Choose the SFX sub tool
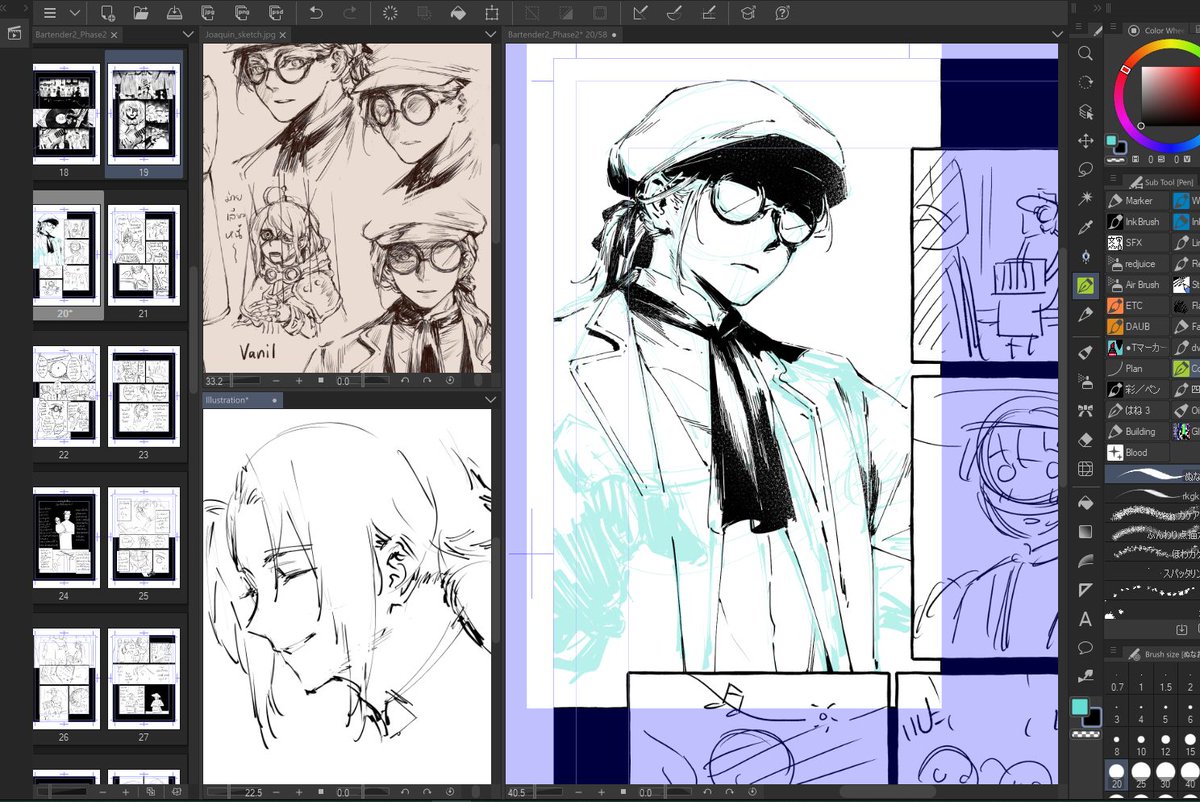Viewport: 1200px width, 802px height. coord(1137,243)
